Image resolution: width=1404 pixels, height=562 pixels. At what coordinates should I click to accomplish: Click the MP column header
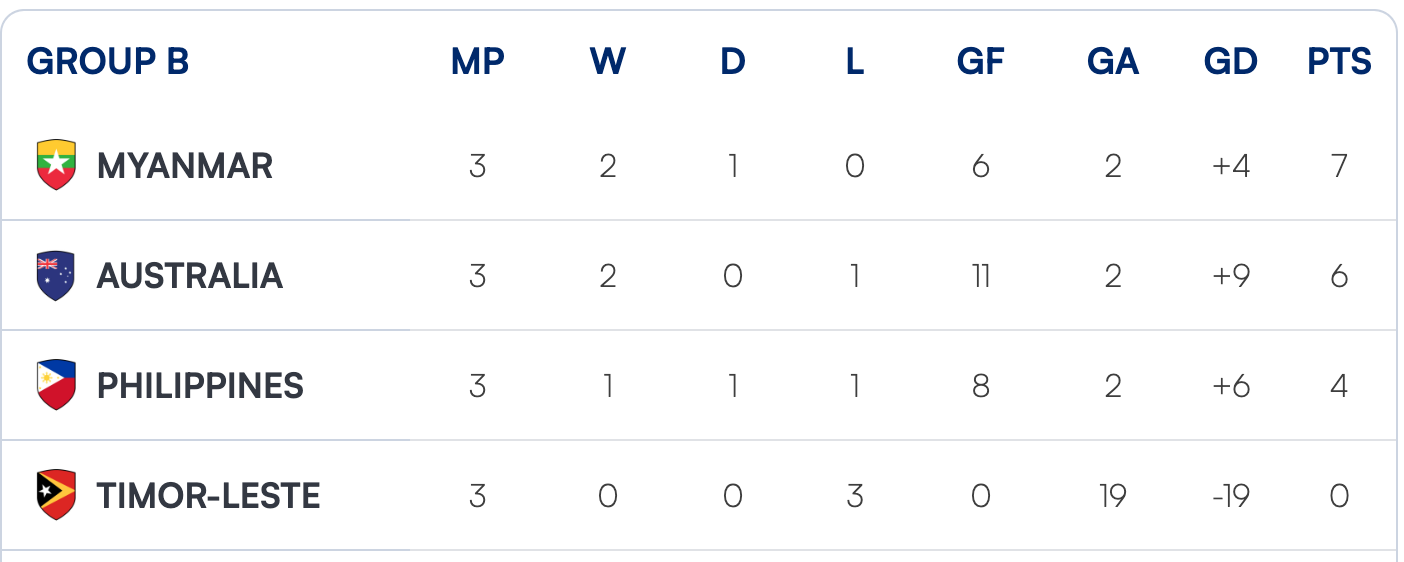pos(478,62)
